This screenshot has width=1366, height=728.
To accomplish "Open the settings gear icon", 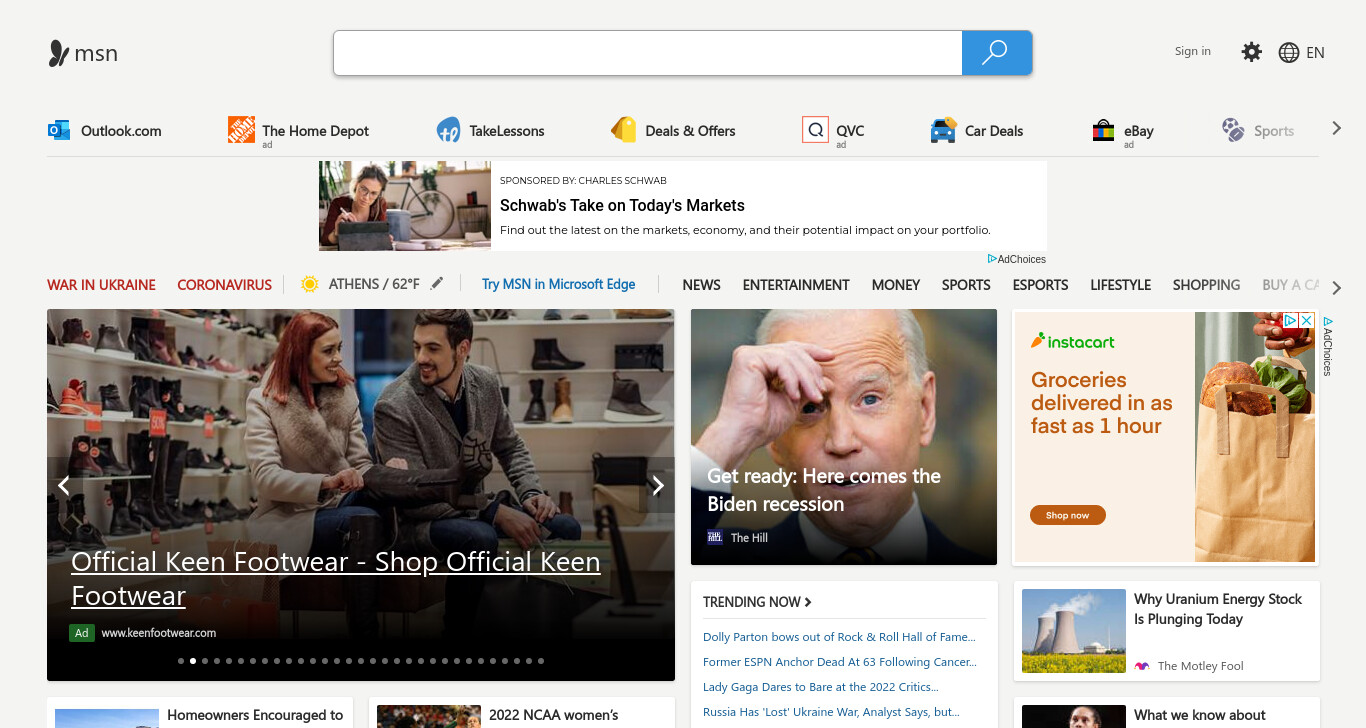I will click(x=1252, y=52).
